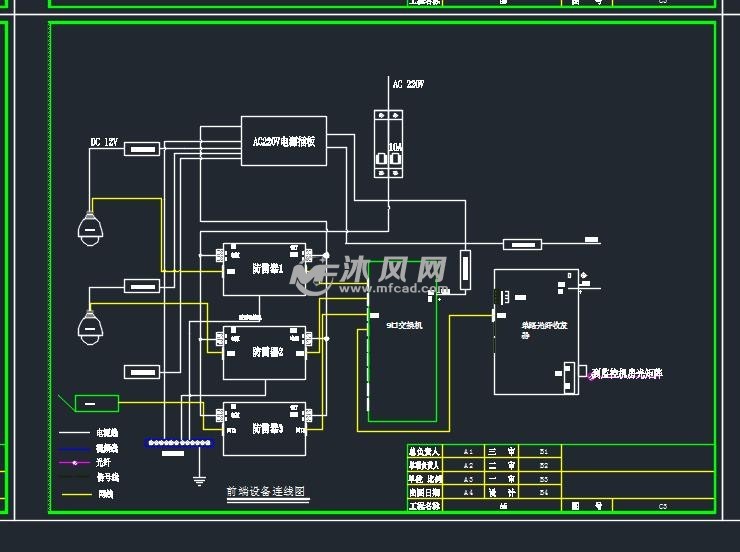Select the first surge protector block

(x=264, y=268)
